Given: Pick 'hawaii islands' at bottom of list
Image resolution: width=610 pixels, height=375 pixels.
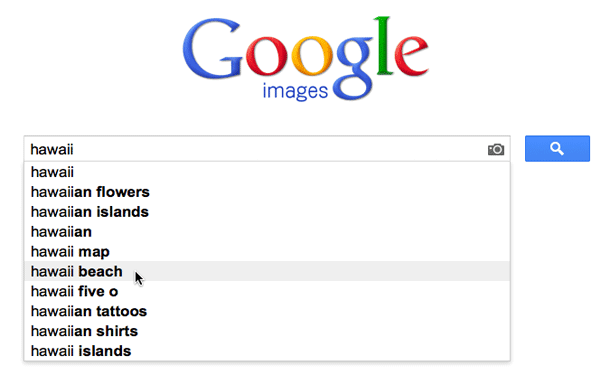Looking at the screenshot, I should (267, 350).
